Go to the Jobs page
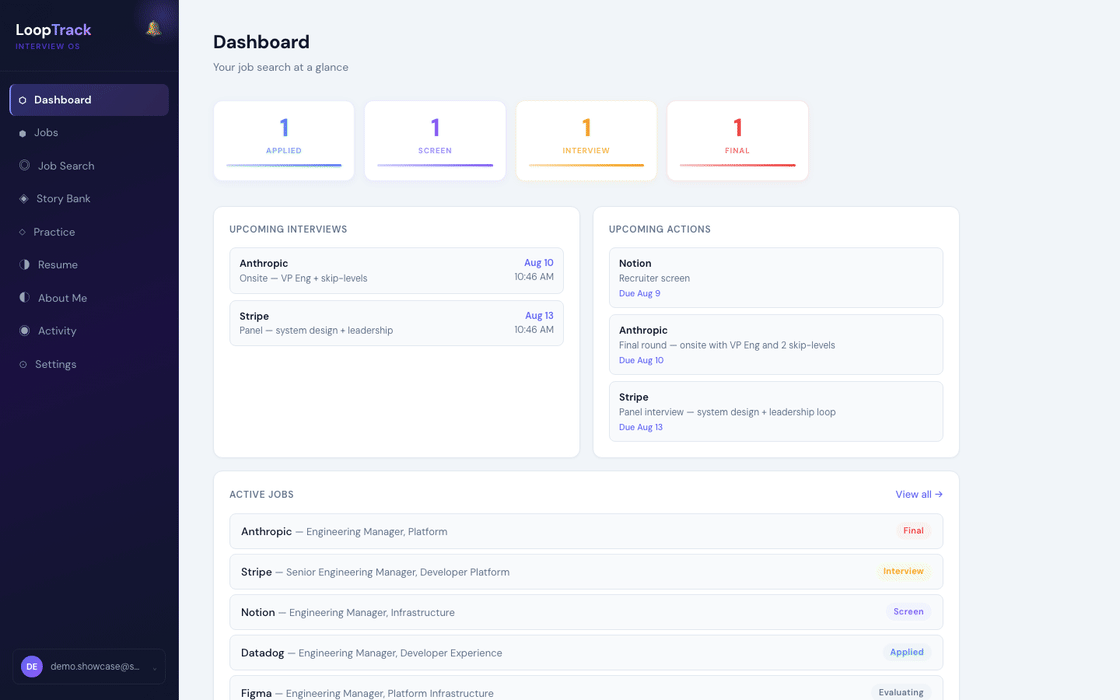This screenshot has height=700, width=1120. (x=89, y=133)
